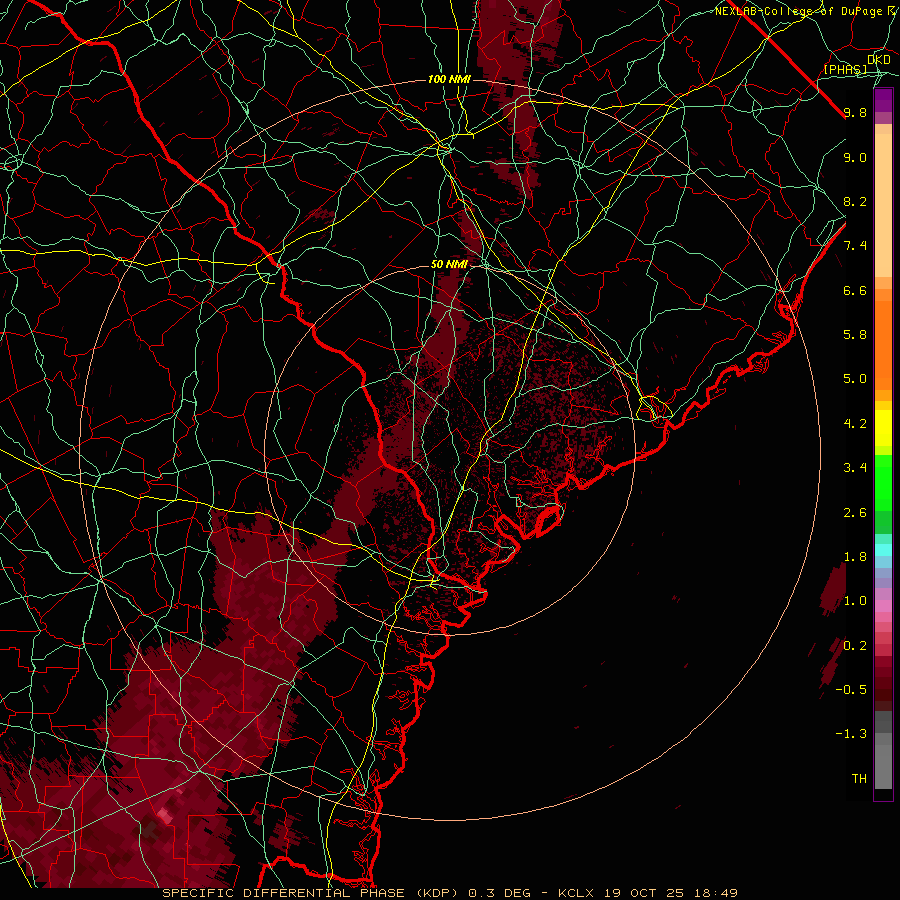Click the DKD label above the color scale
Screen dimensions: 900x900
pyautogui.click(x=879, y=59)
